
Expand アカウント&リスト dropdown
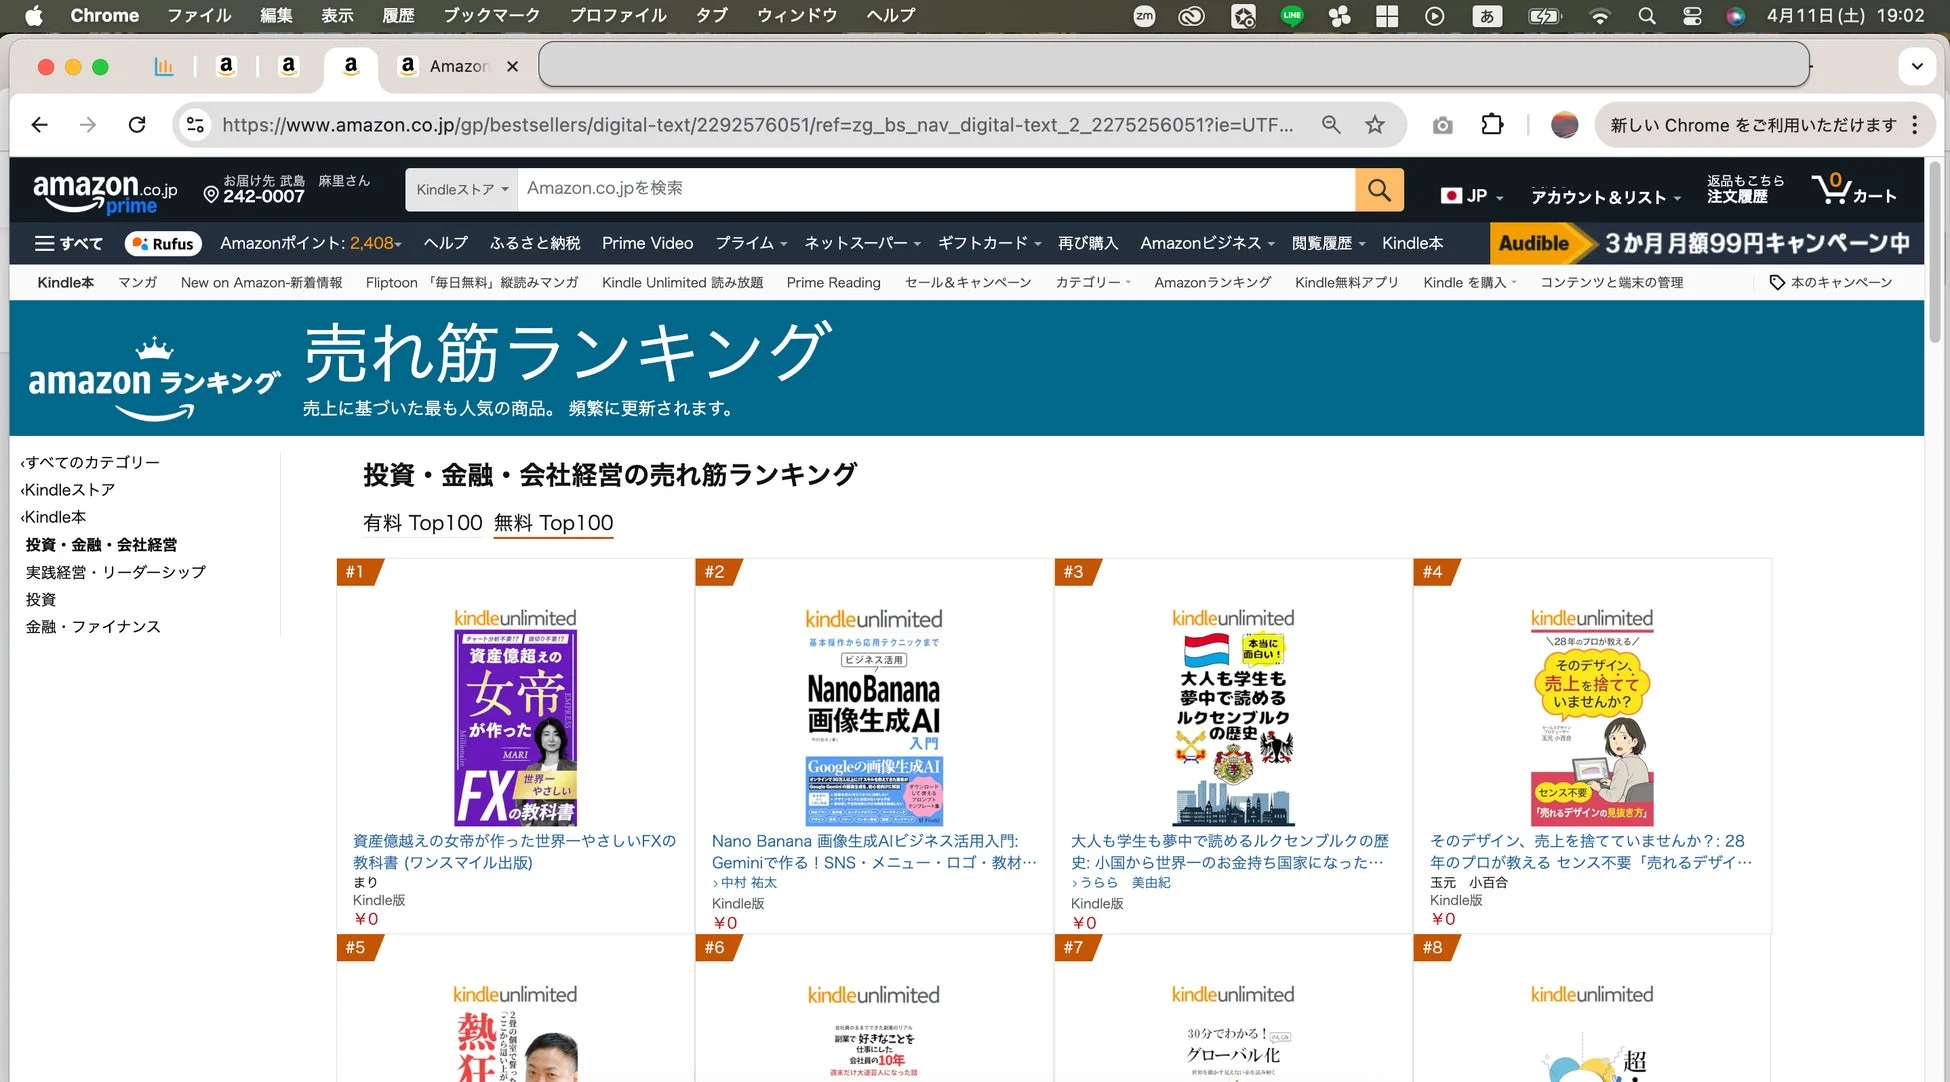pyautogui.click(x=1606, y=197)
